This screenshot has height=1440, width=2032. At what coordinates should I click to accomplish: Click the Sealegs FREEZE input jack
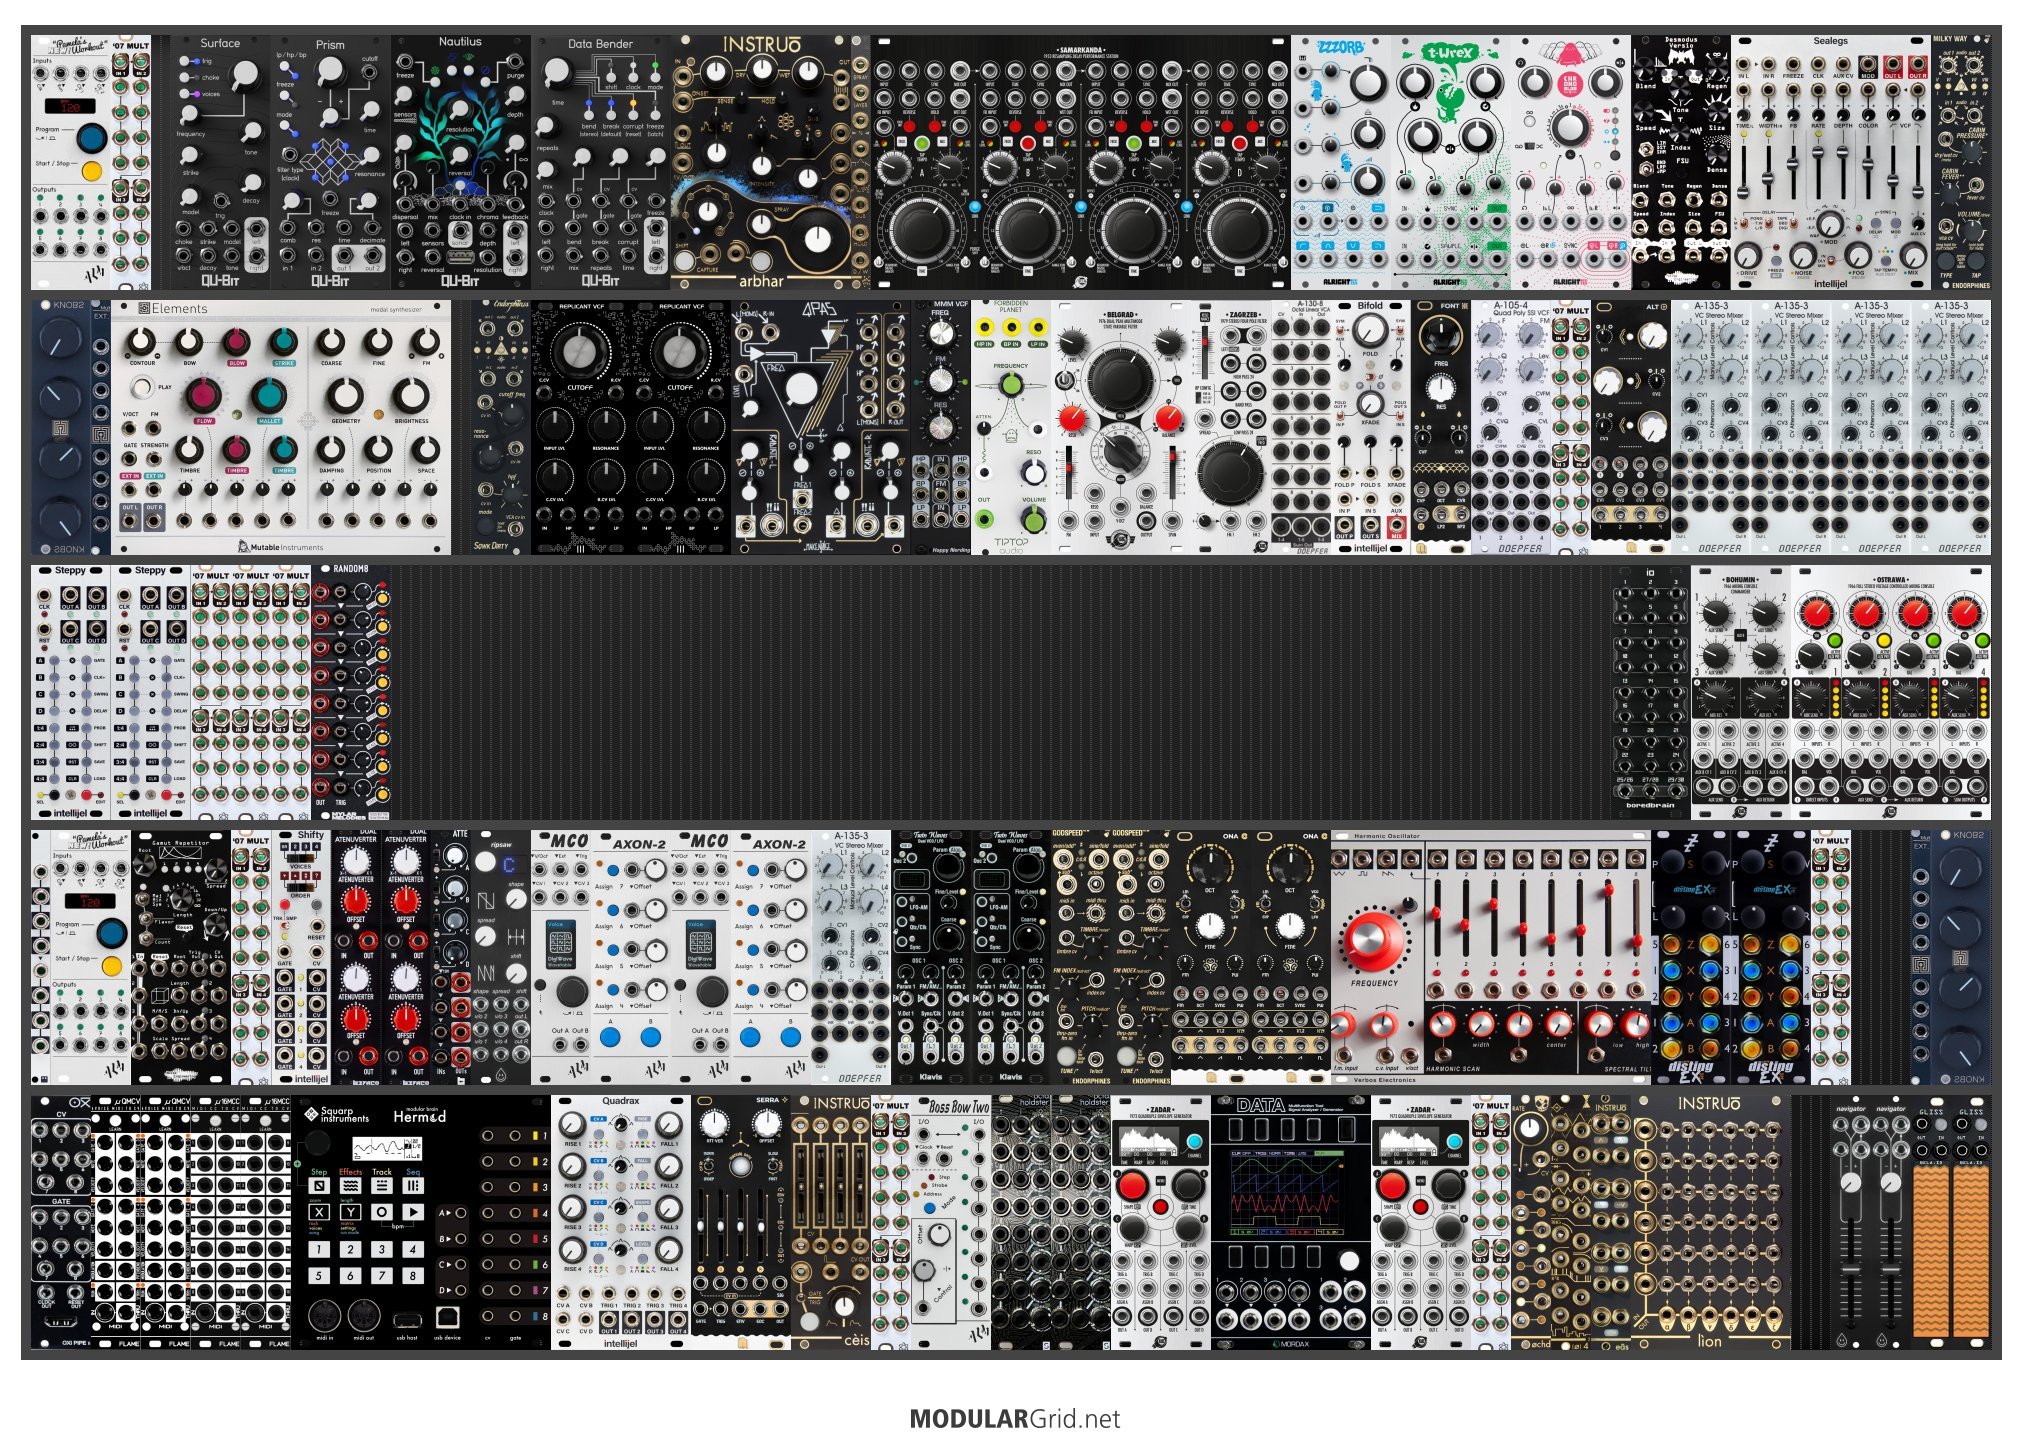1794,63
